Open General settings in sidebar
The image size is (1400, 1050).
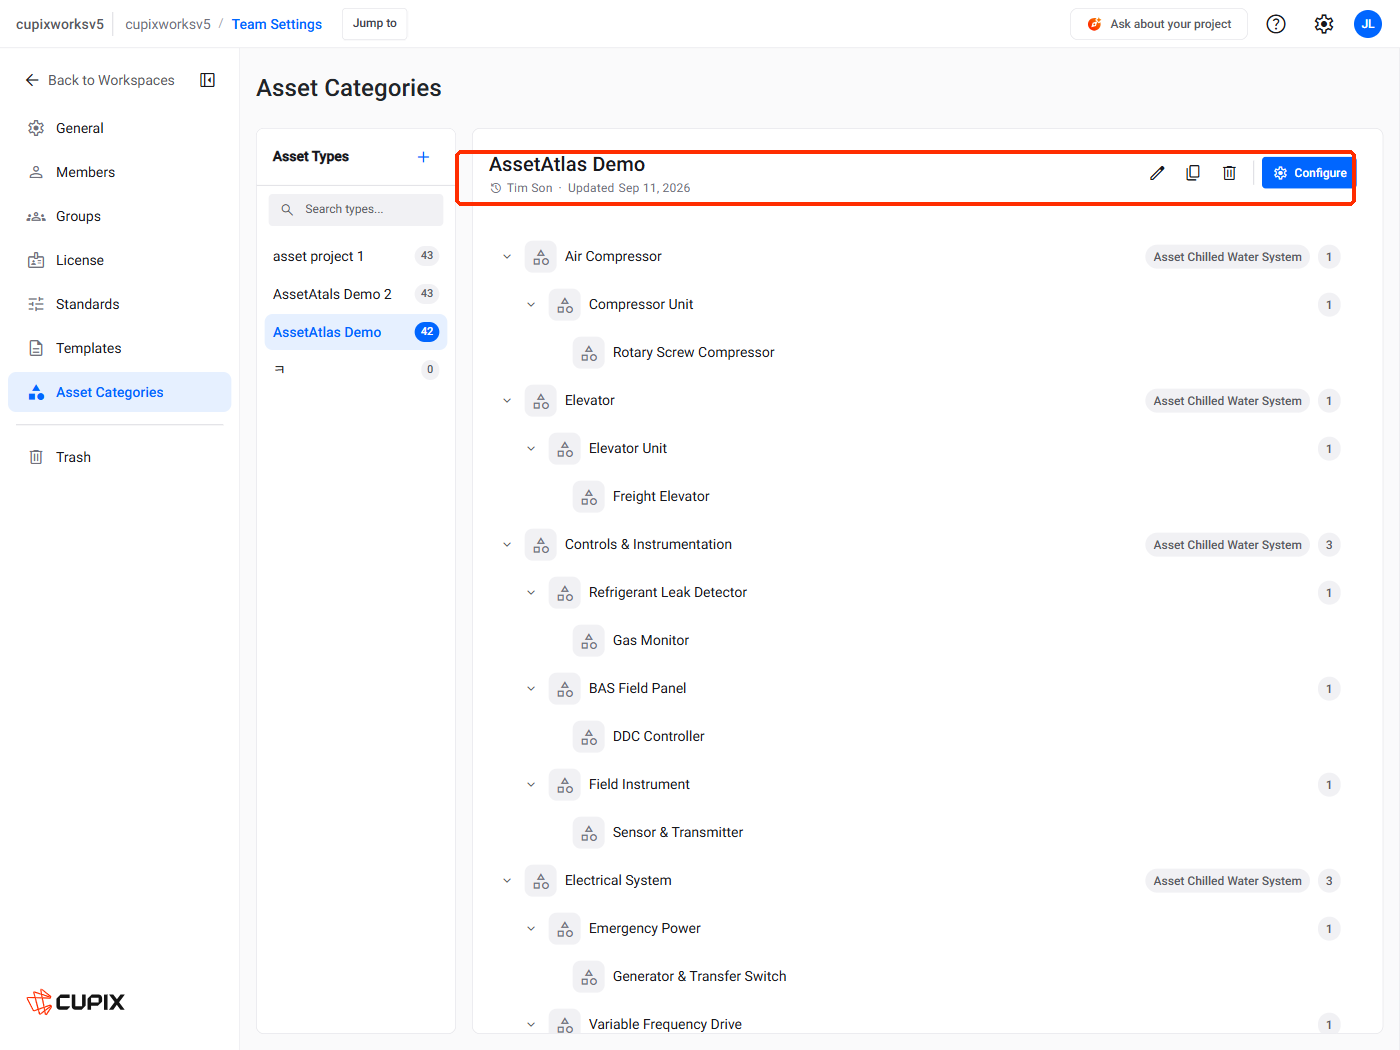(120, 128)
